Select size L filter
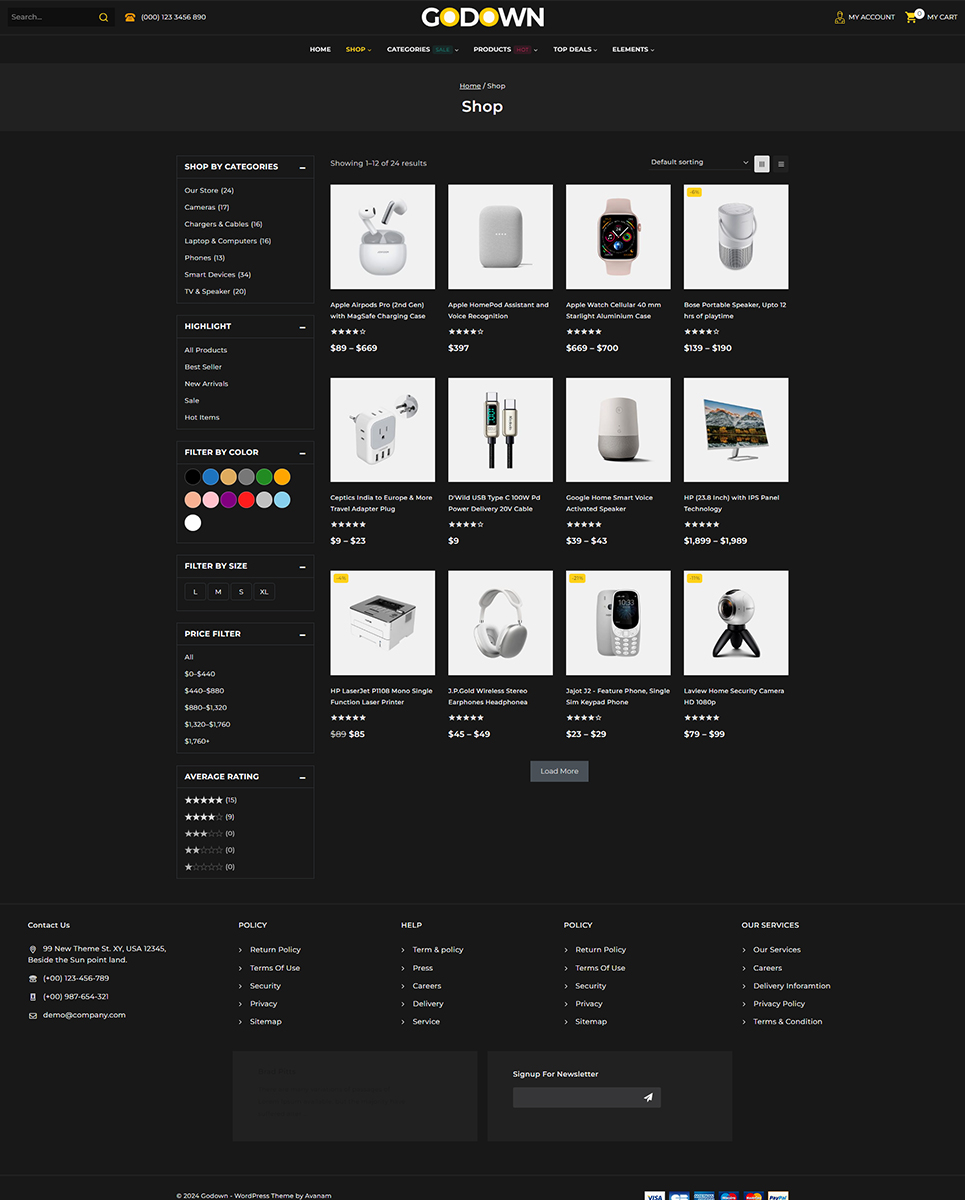 (x=195, y=592)
